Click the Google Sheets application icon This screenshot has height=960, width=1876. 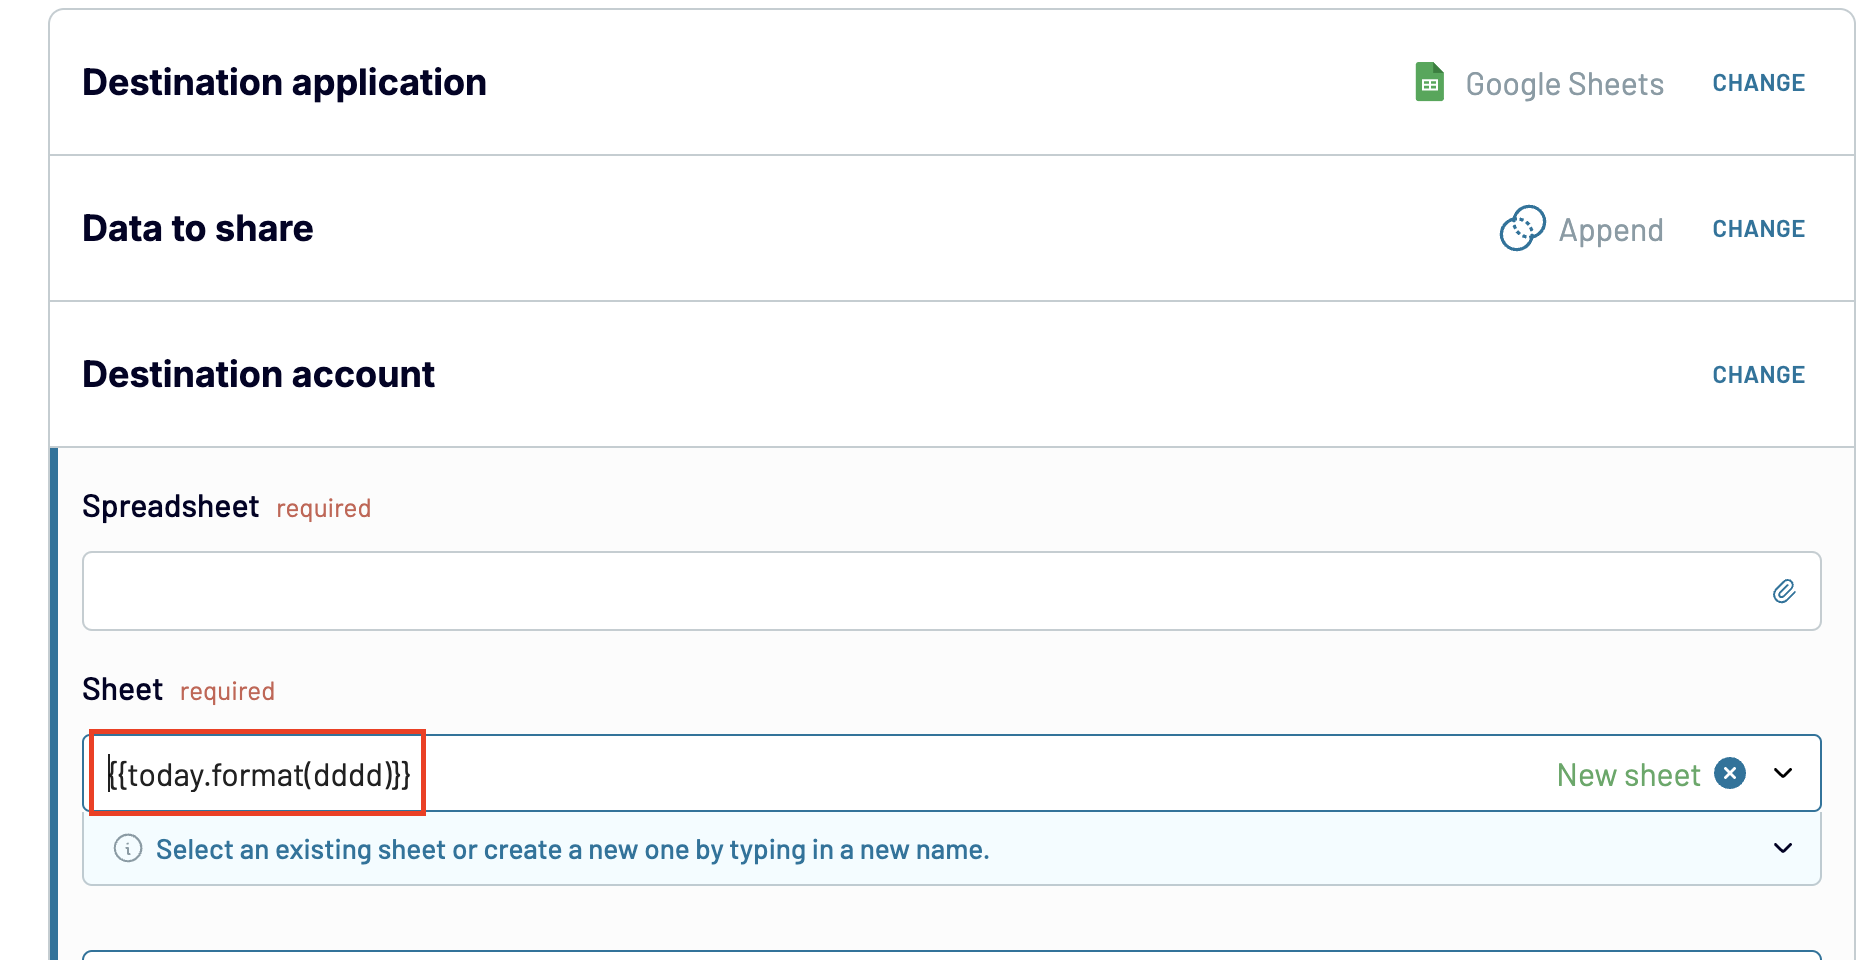[x=1429, y=83]
